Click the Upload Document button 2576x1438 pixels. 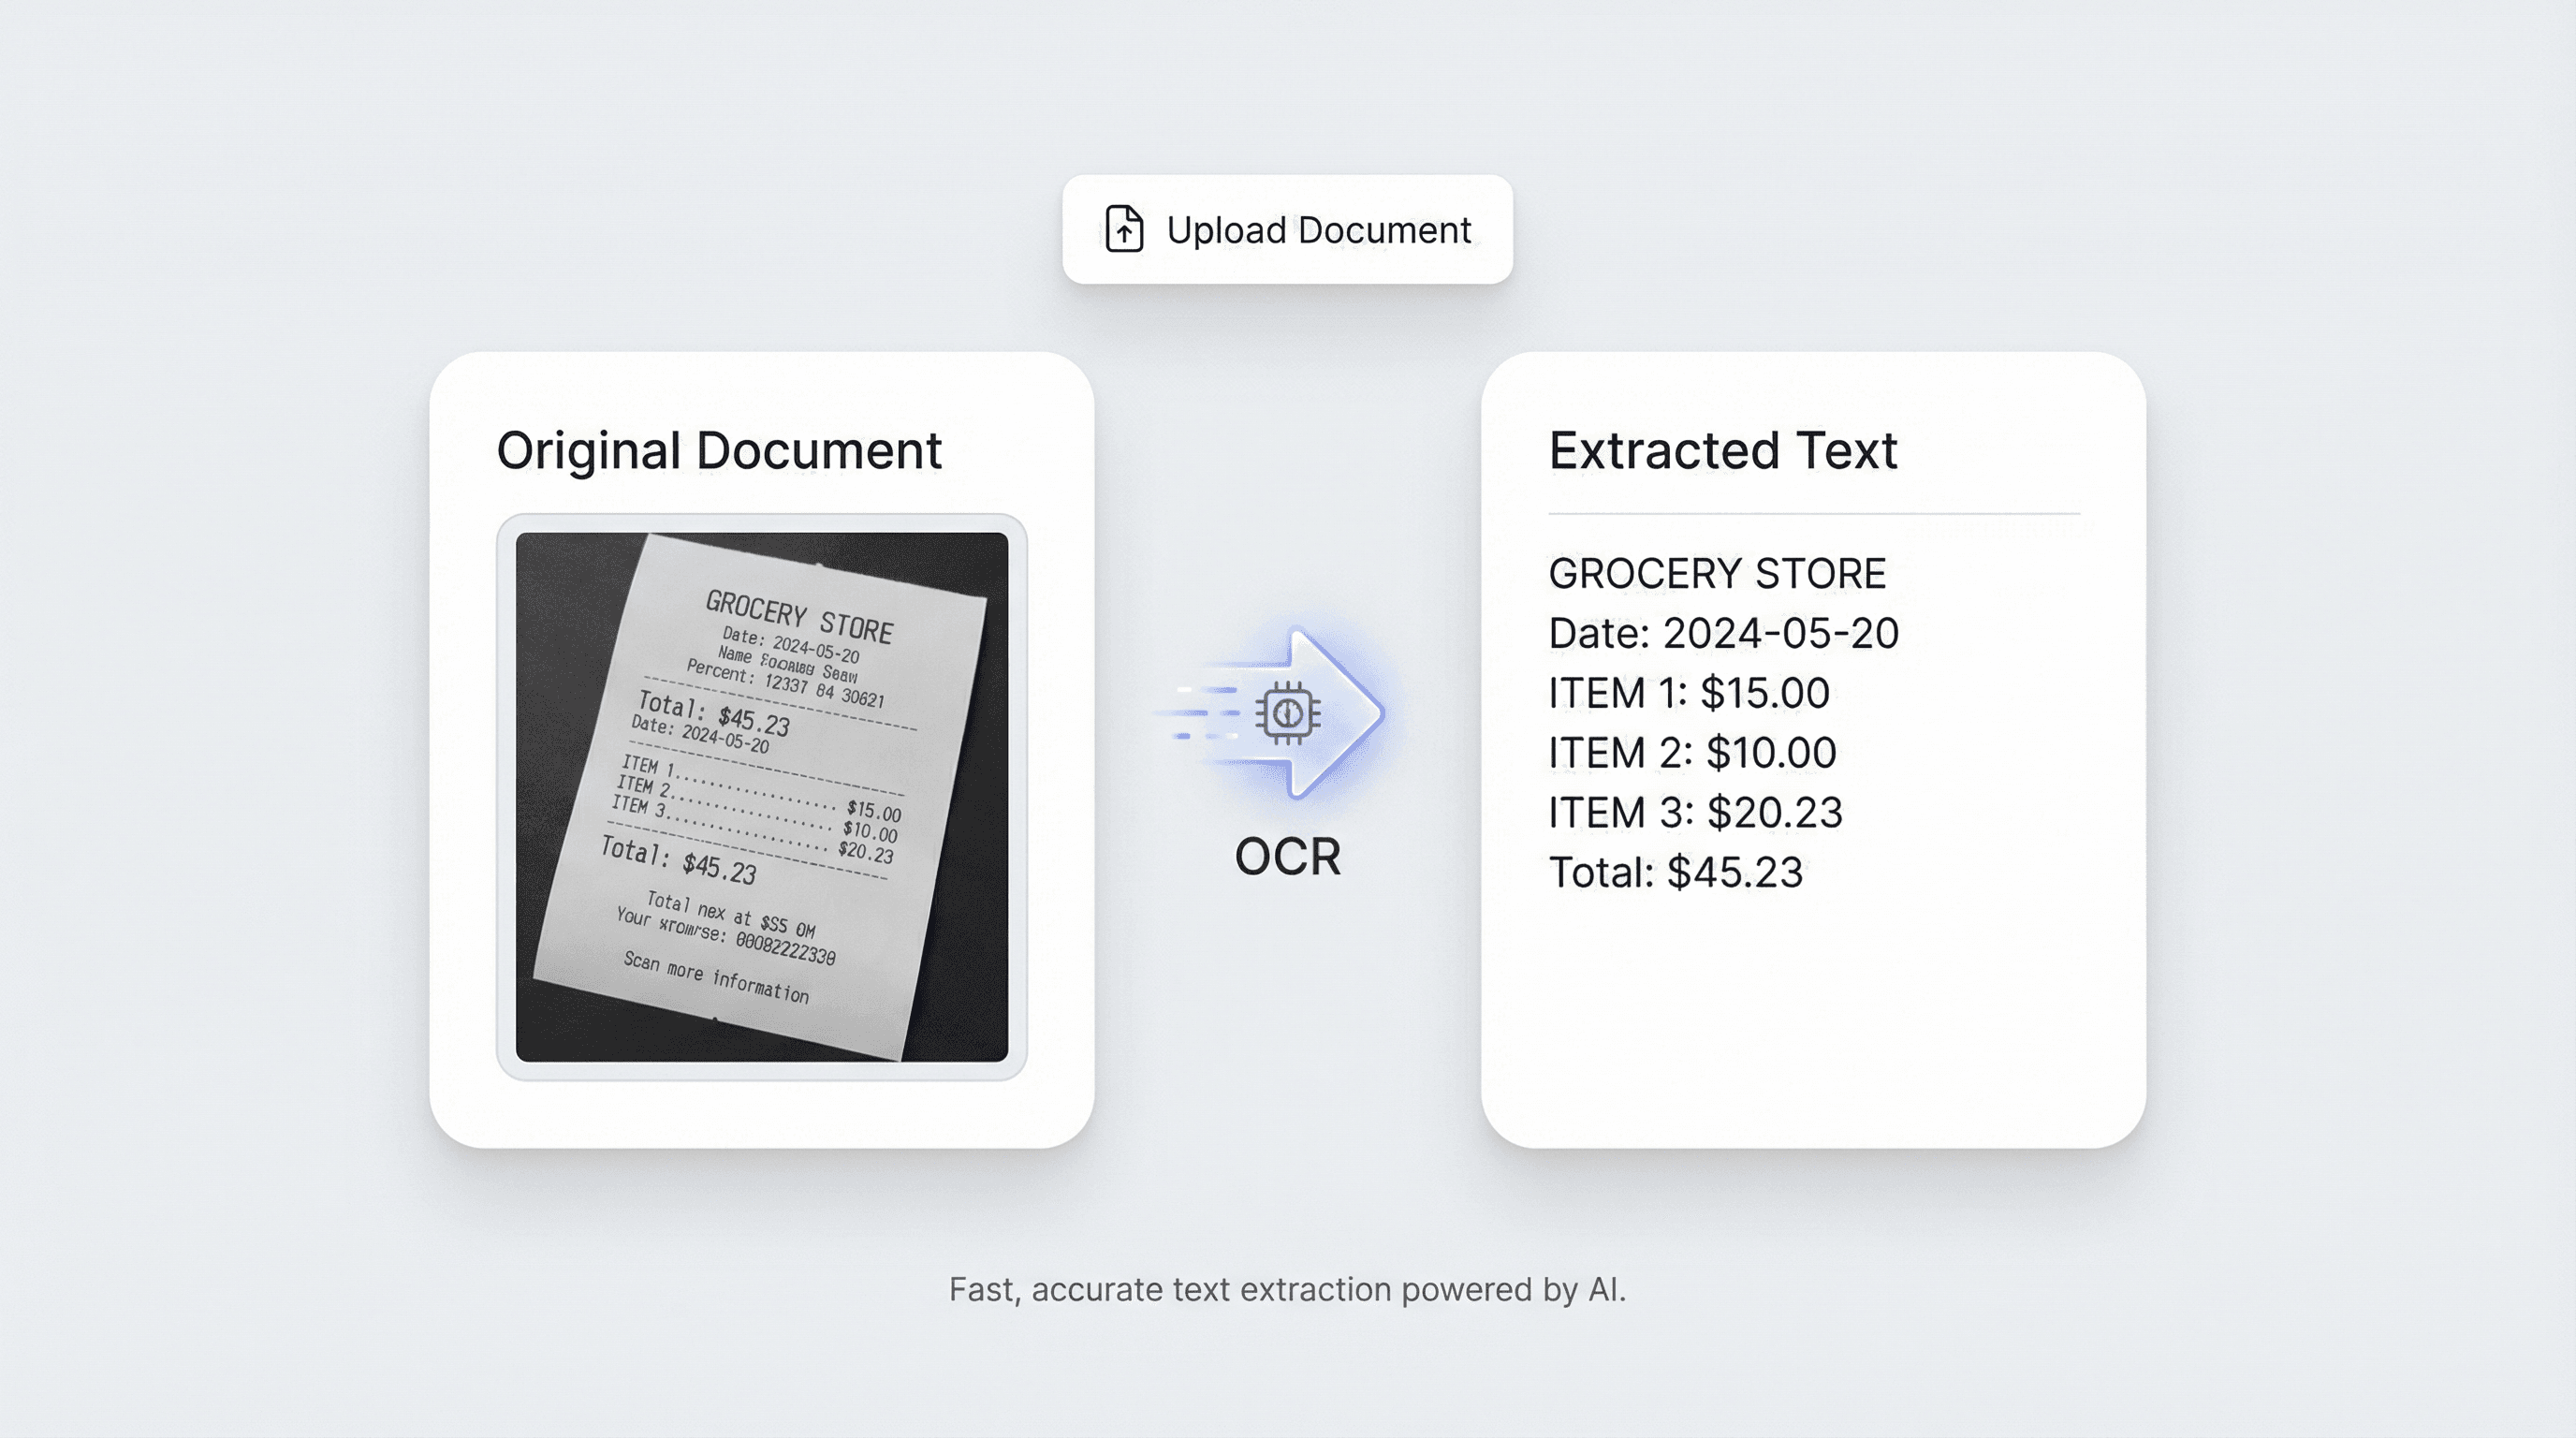[x=1287, y=229]
